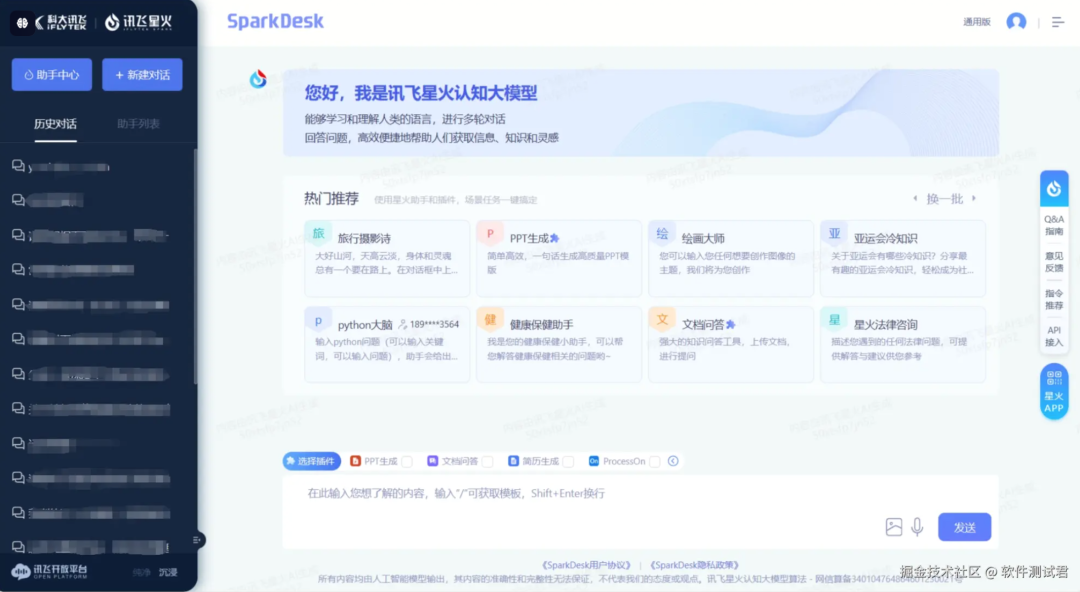Collapse plugin bar with circular arrow icon
This screenshot has height=592, width=1080.
(x=673, y=461)
